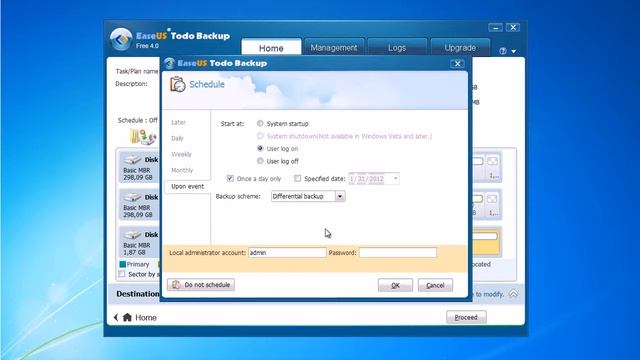Switch to the Monthly schedule tab
The height and width of the screenshot is (360, 640).
(x=182, y=170)
